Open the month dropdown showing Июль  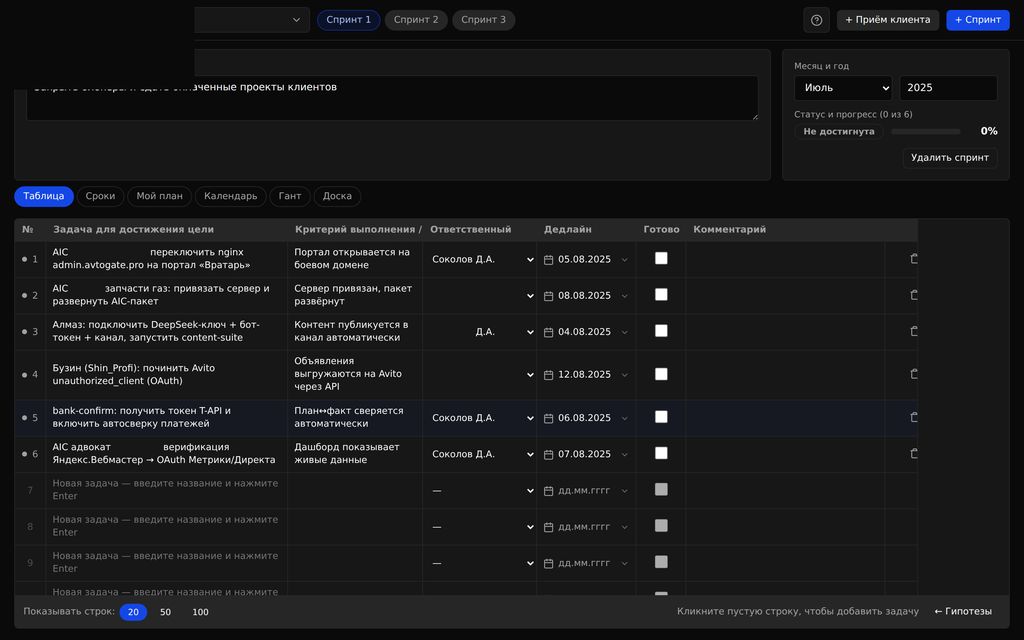point(843,88)
